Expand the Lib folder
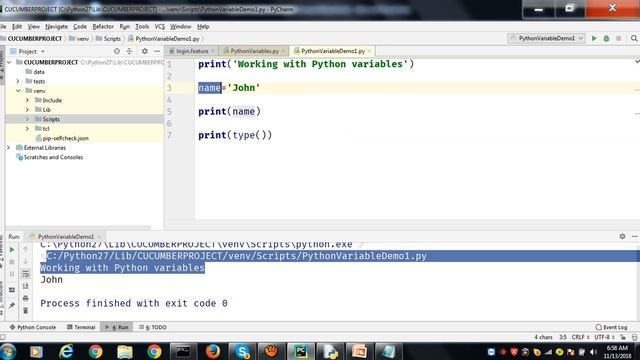The width and height of the screenshot is (640, 360). click(27, 109)
